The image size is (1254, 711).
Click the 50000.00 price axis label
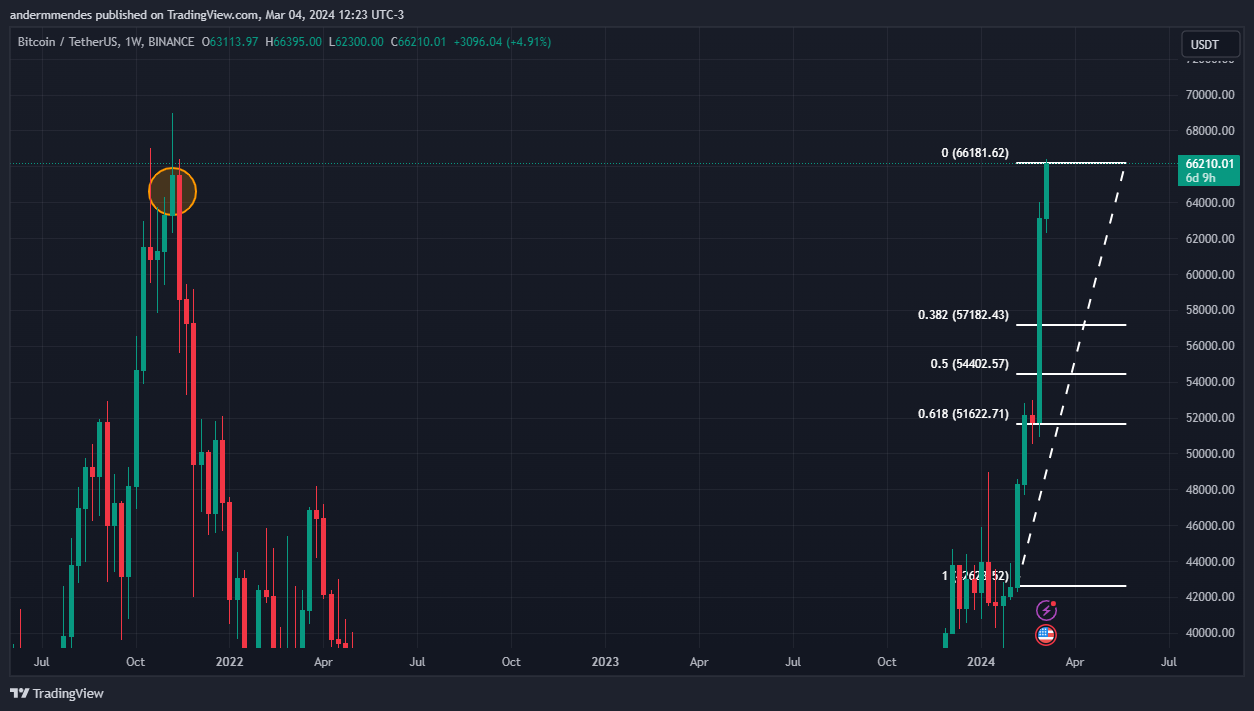[1209, 454]
